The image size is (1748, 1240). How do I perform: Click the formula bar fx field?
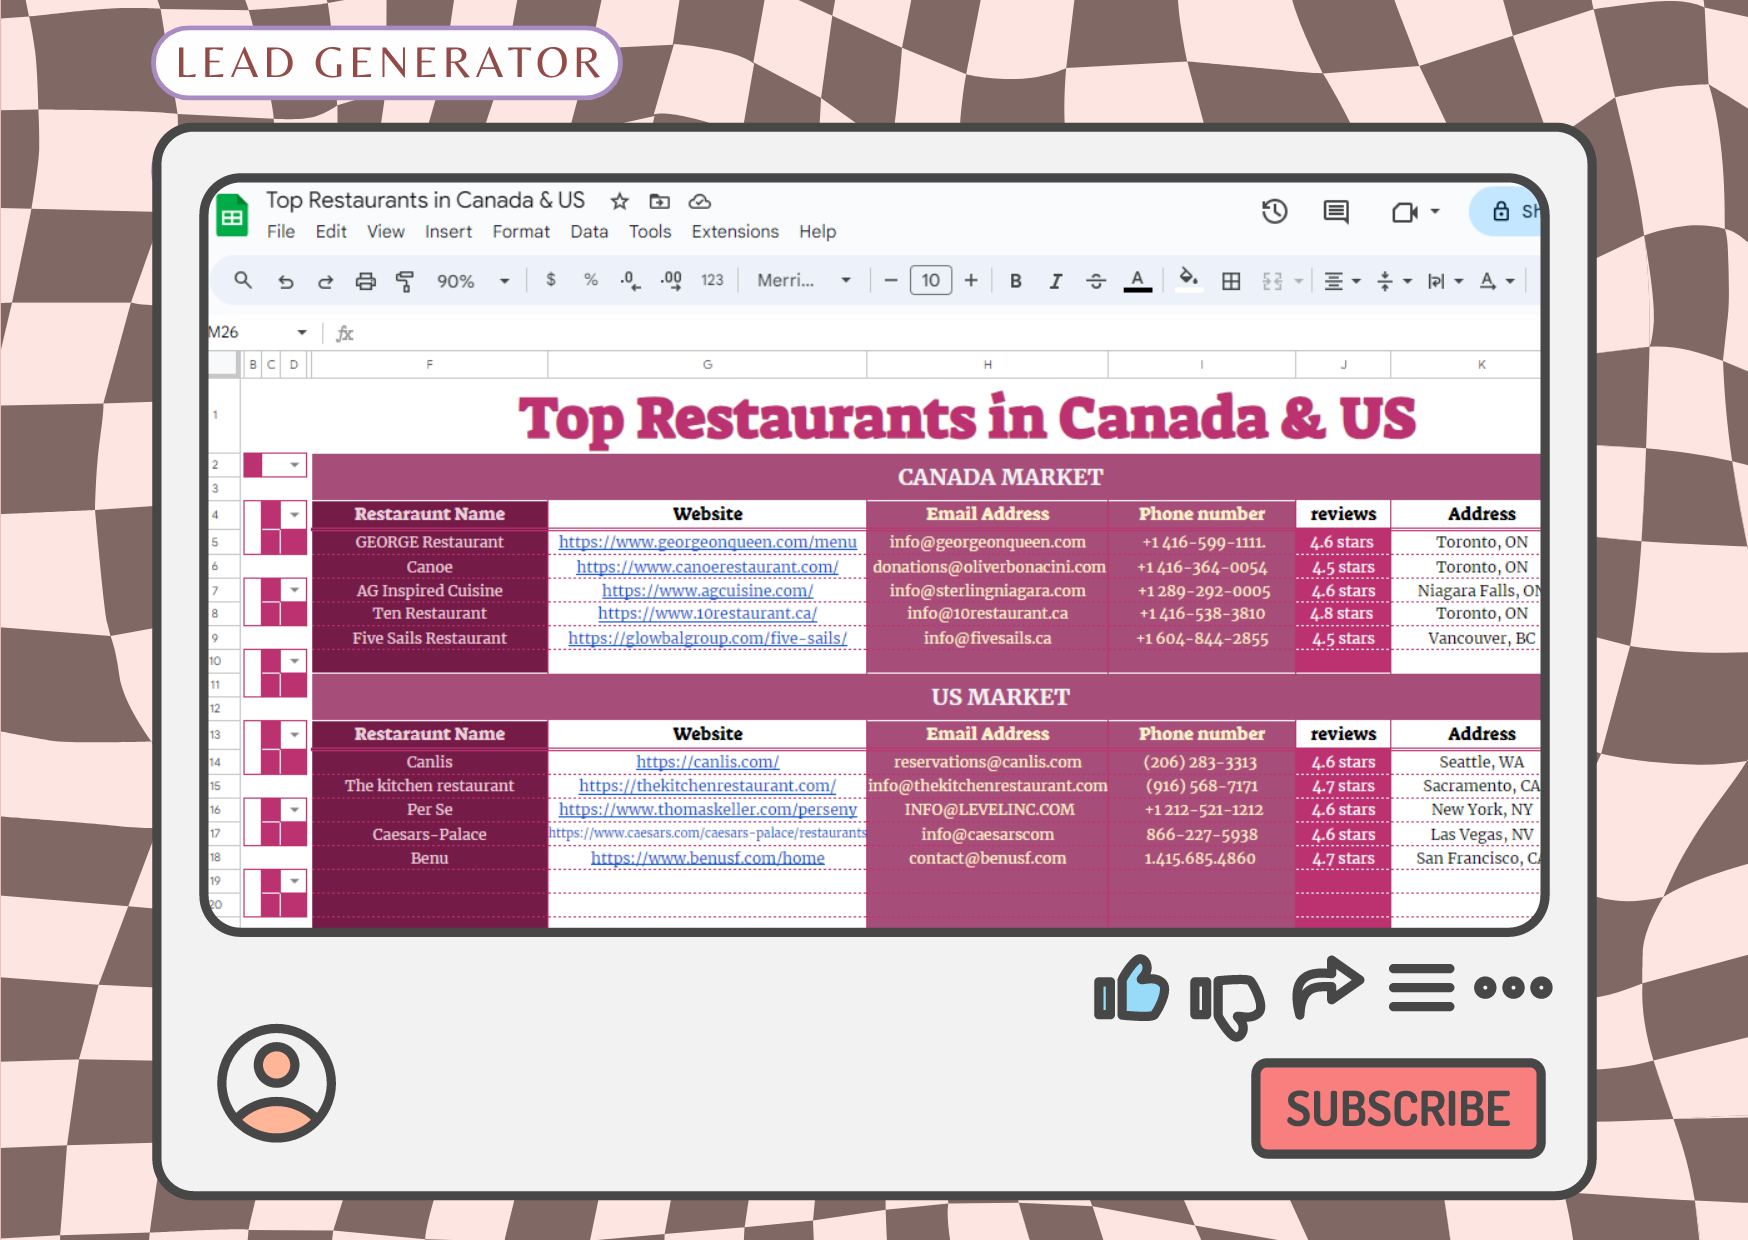point(940,333)
